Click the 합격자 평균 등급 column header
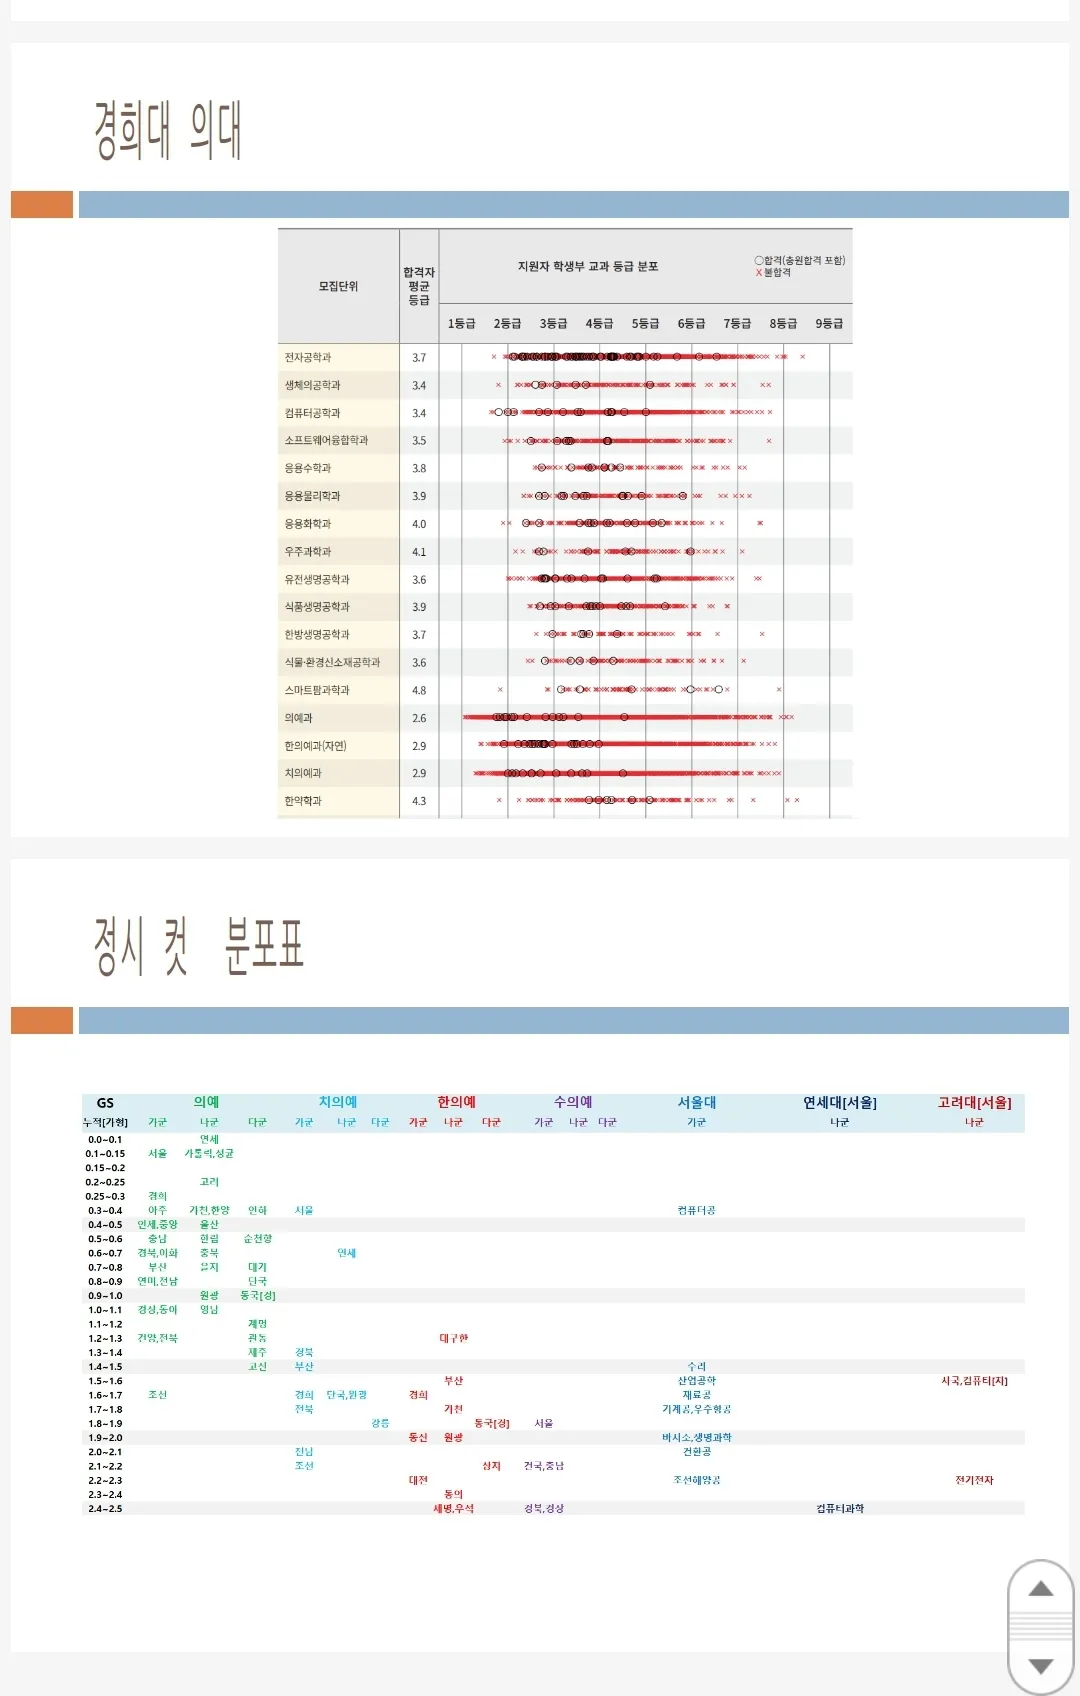Image resolution: width=1080 pixels, height=1696 pixels. pos(419,286)
